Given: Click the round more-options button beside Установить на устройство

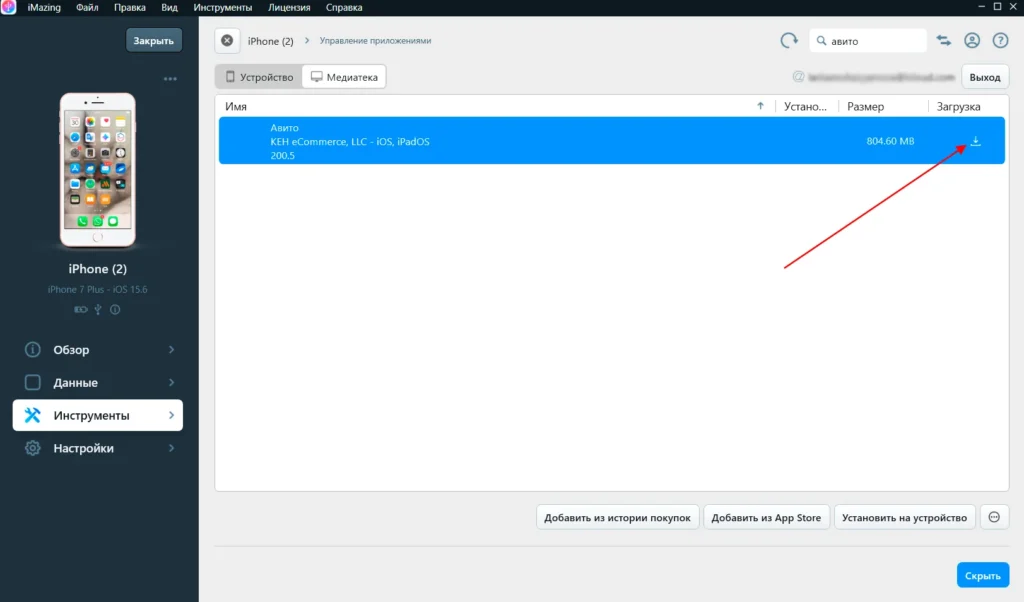Looking at the screenshot, I should coord(994,517).
